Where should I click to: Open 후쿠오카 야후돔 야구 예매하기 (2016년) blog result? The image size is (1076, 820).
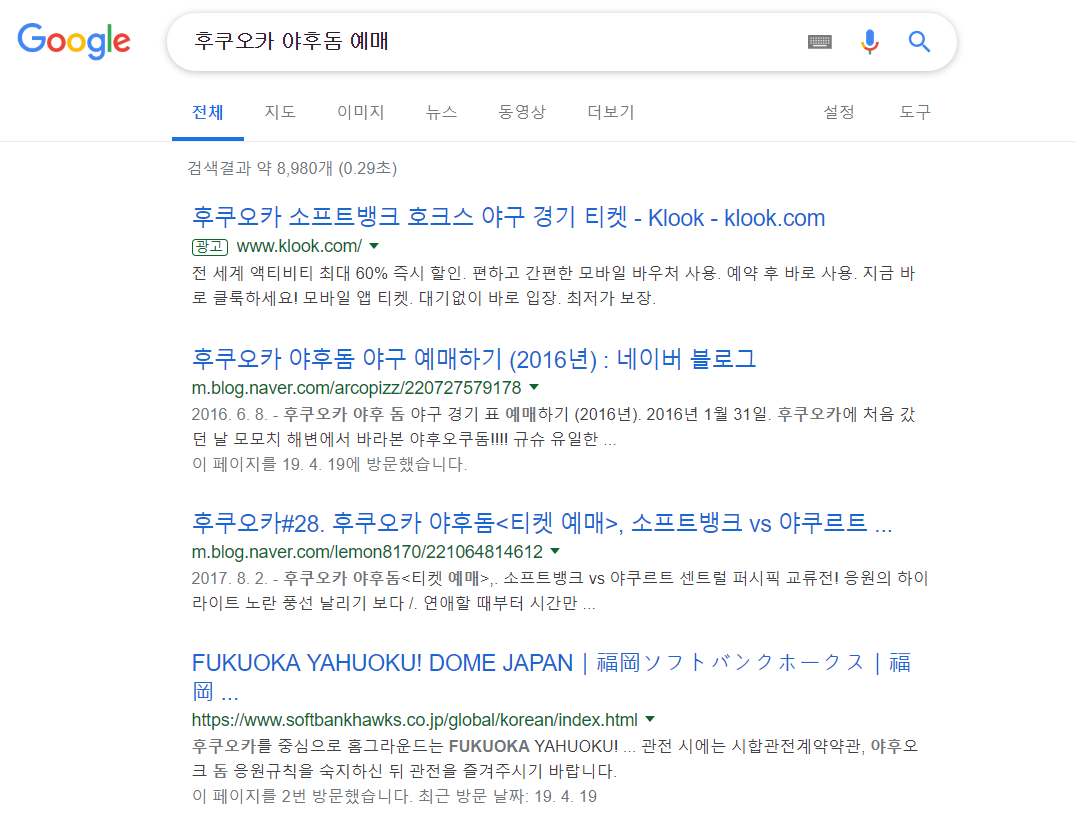(x=473, y=359)
